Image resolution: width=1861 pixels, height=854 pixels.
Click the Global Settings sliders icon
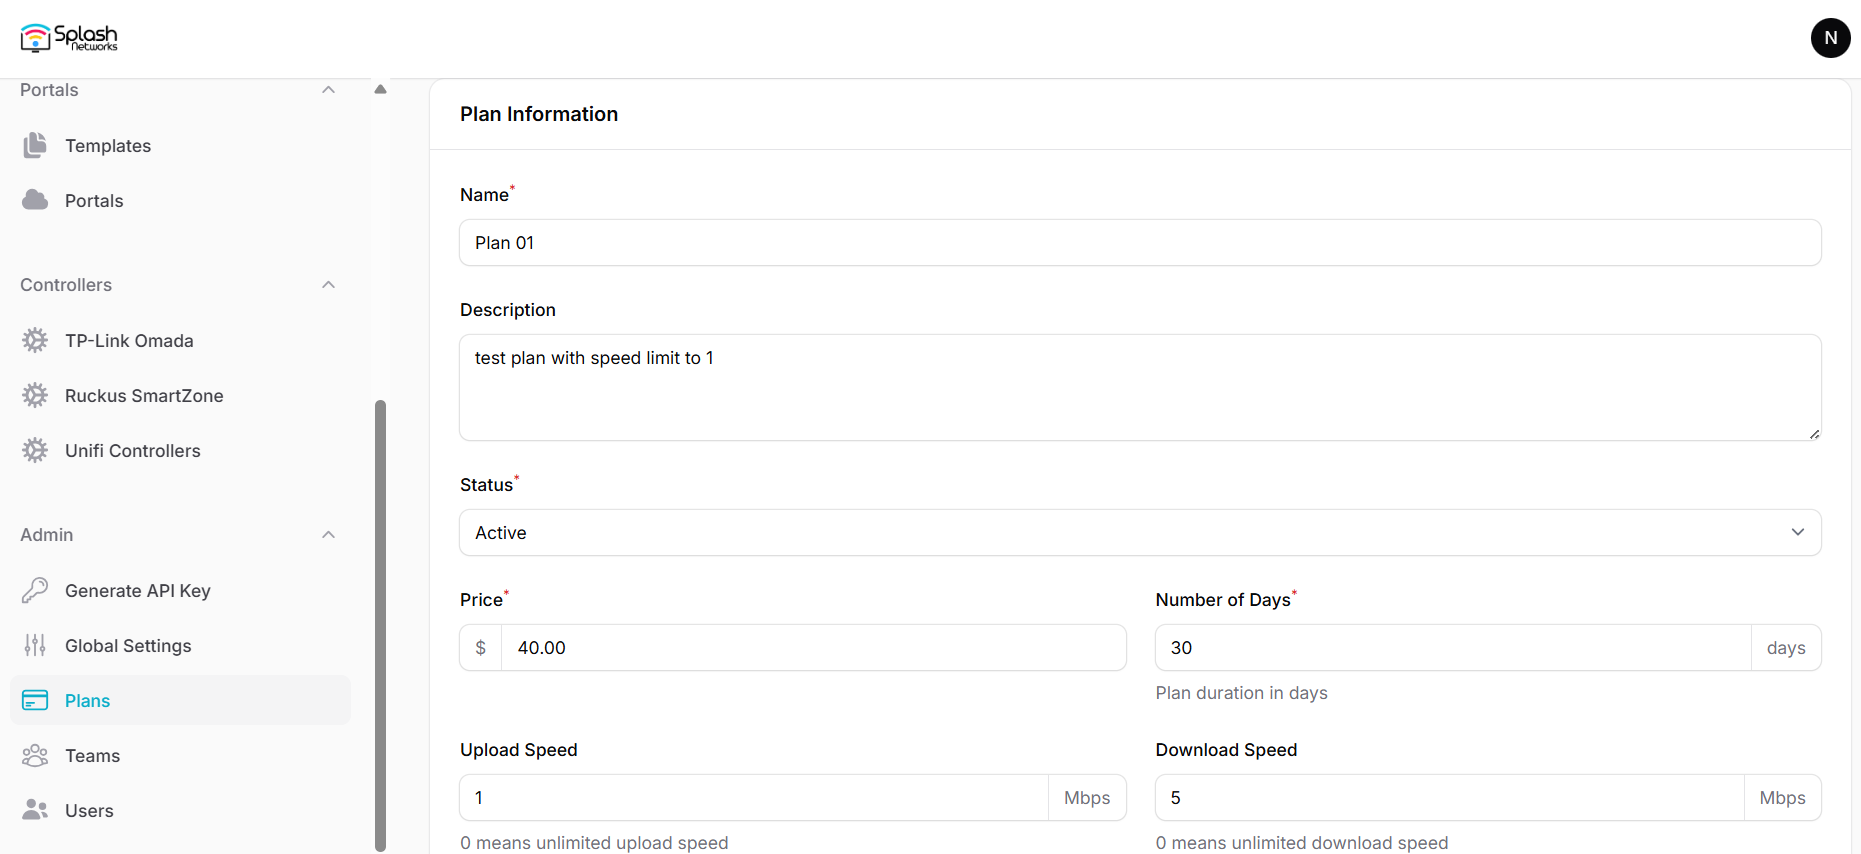coord(35,646)
